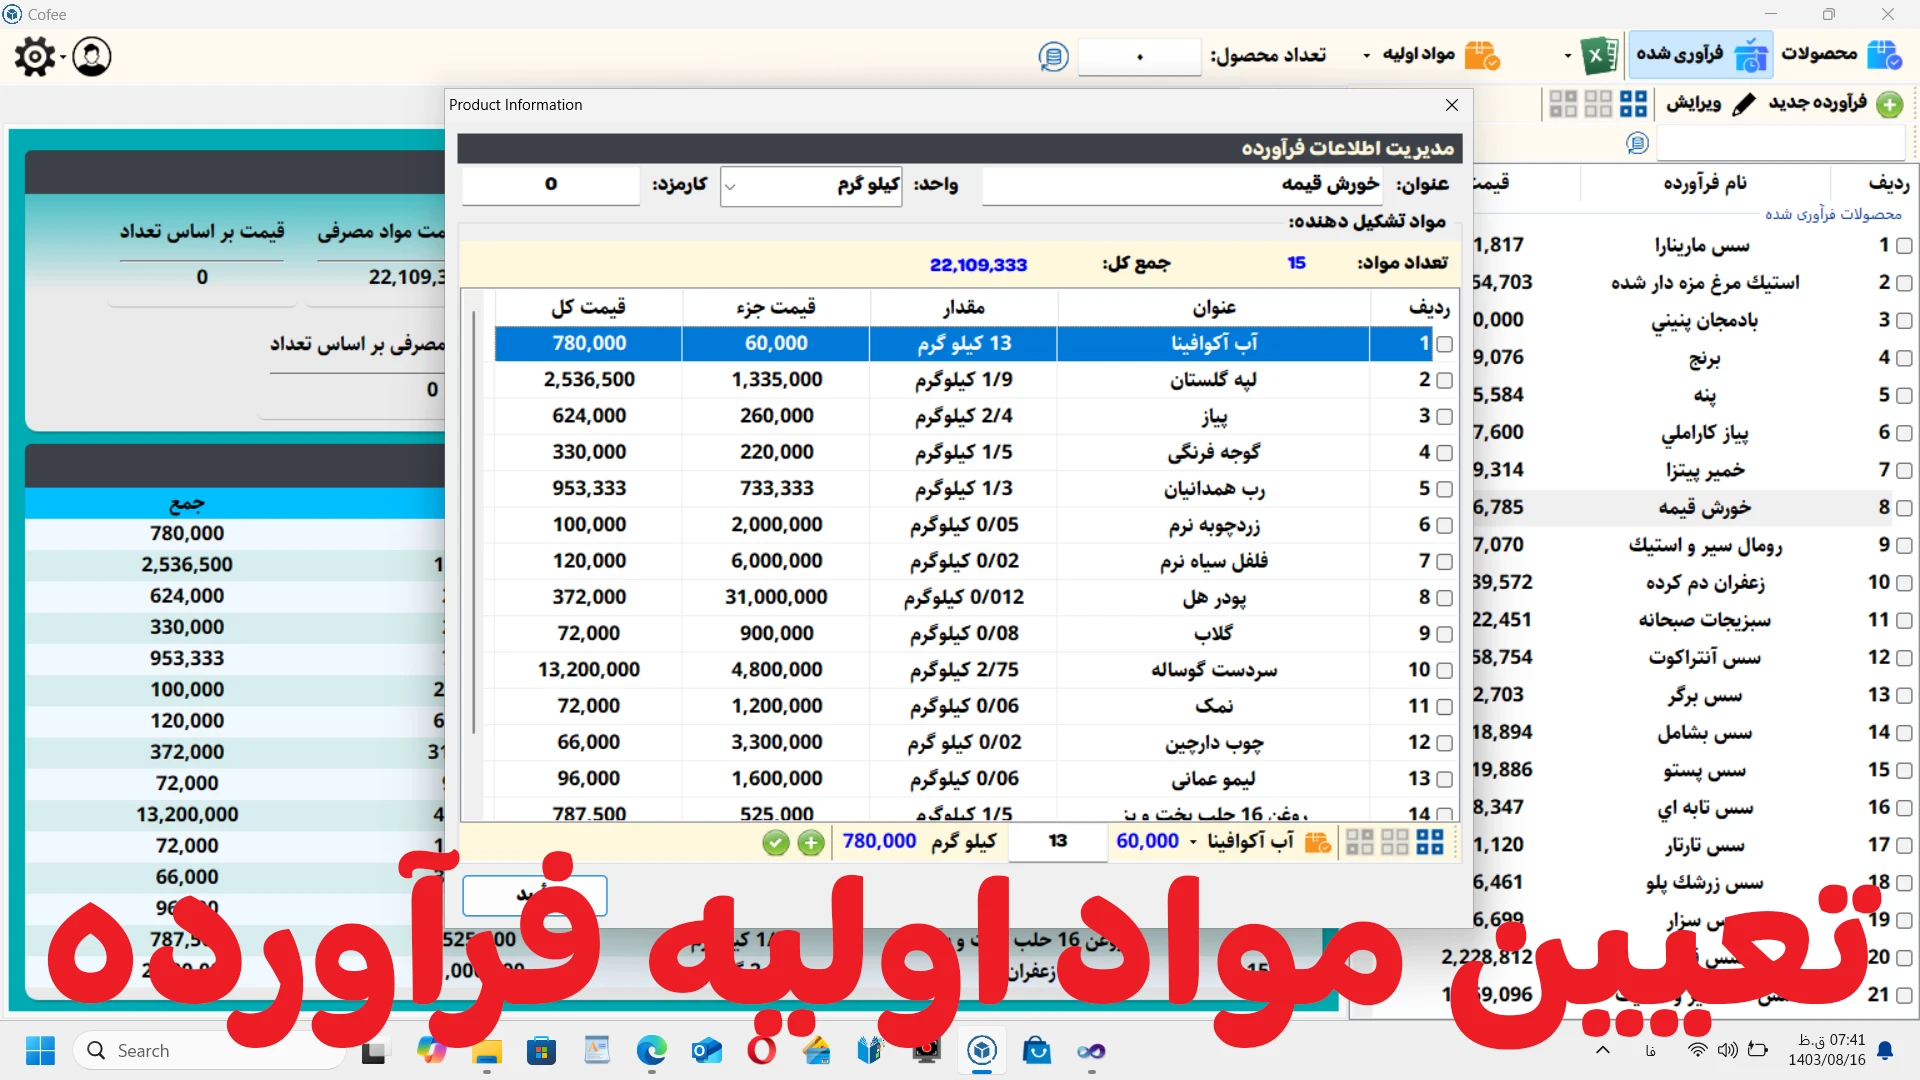1920x1080 pixels.
Task: Expand the مواد اولیه dropdown arrow
Action: point(1367,56)
